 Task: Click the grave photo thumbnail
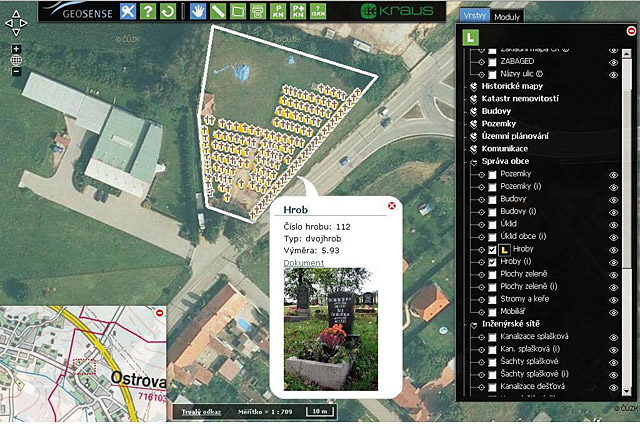(x=331, y=329)
